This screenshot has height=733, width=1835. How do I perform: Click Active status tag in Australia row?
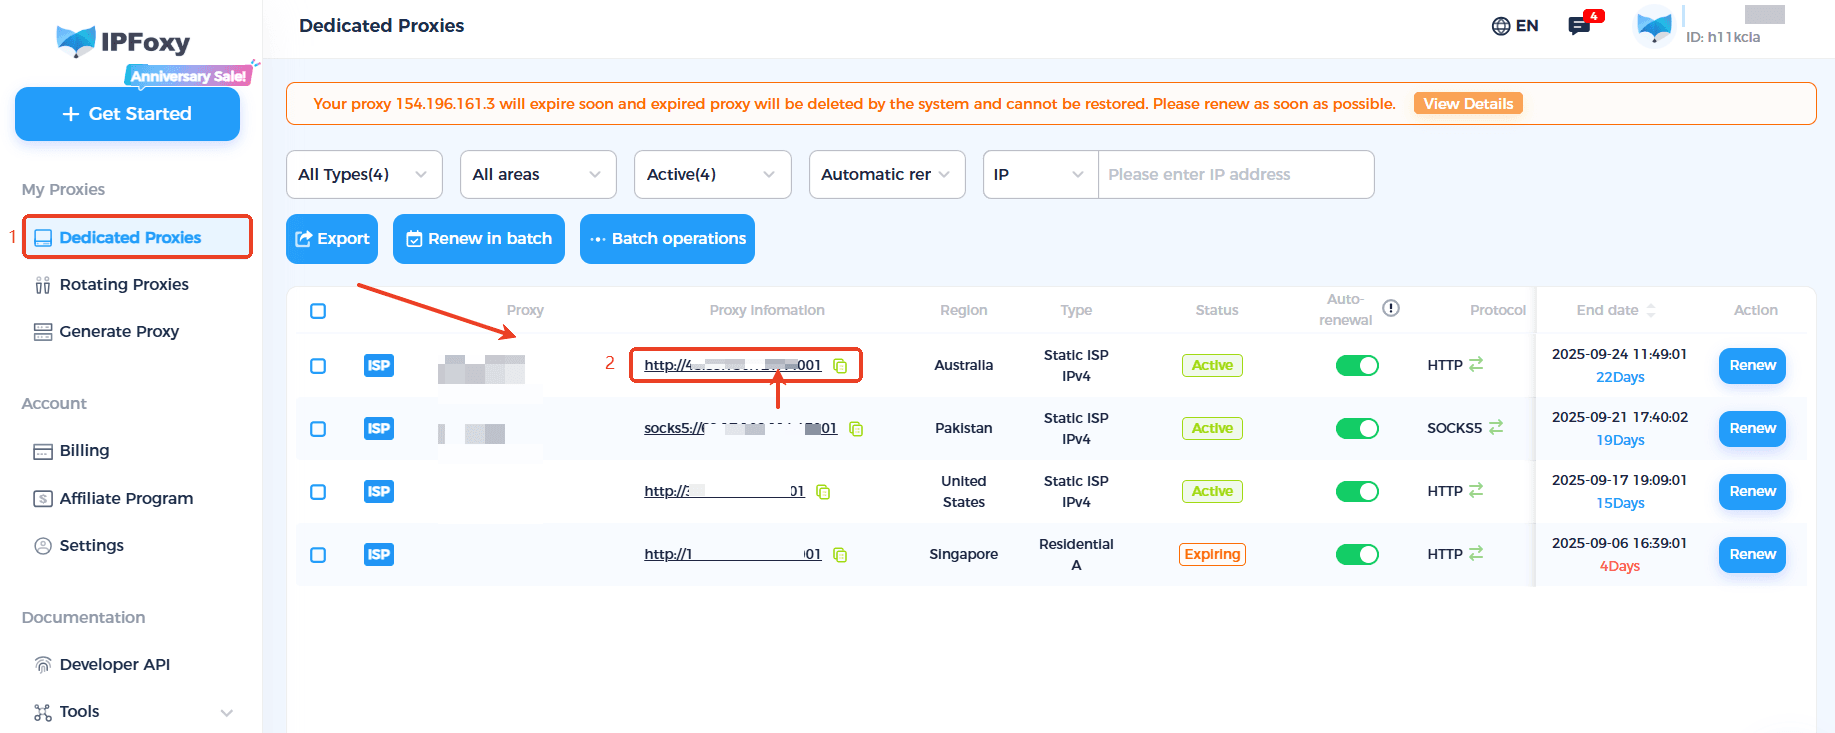pos(1212,366)
